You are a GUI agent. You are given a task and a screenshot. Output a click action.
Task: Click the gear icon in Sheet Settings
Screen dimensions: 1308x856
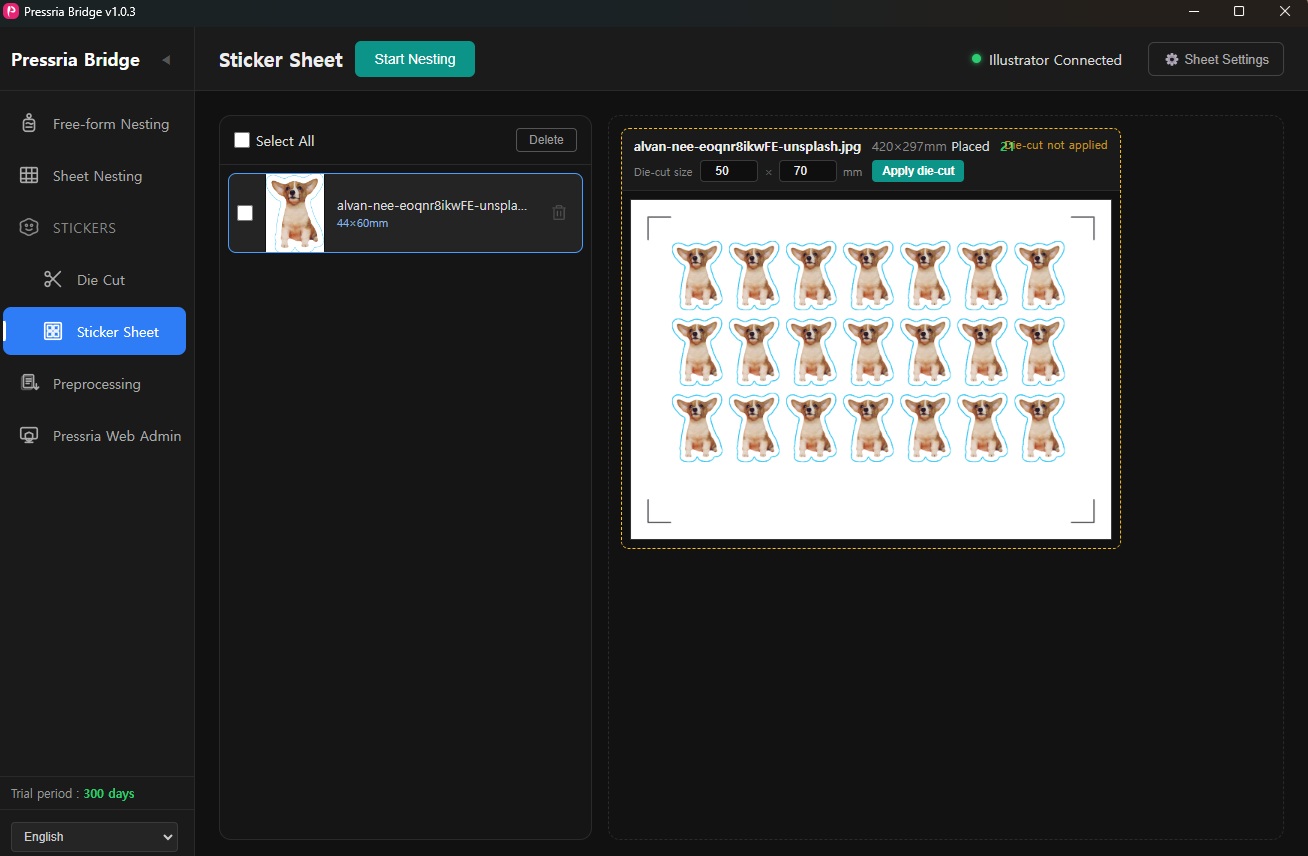pos(1172,60)
